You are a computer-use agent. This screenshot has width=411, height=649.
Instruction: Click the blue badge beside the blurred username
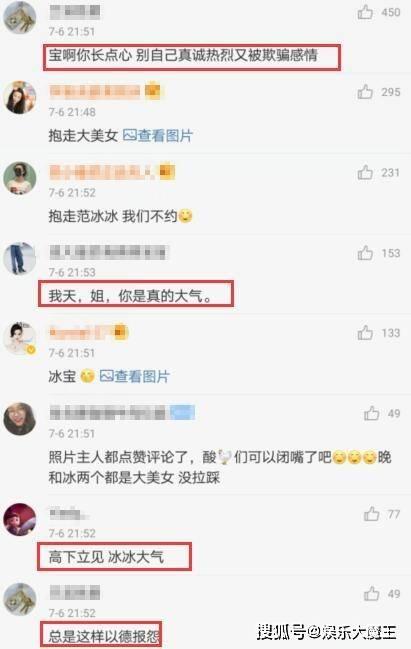tap(182, 413)
